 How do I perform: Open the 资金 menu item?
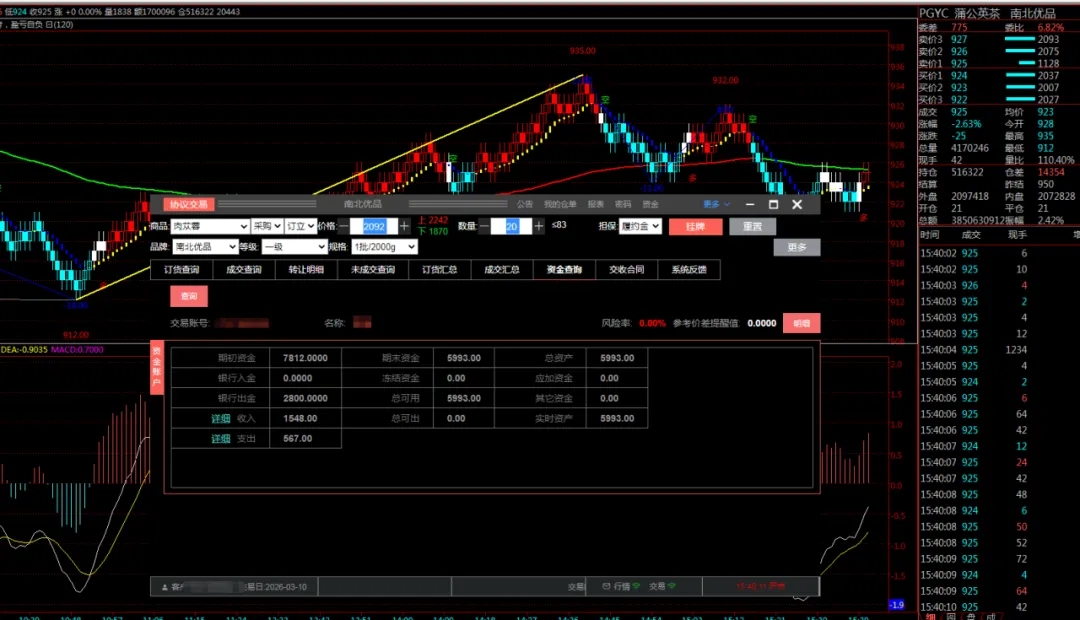650,204
